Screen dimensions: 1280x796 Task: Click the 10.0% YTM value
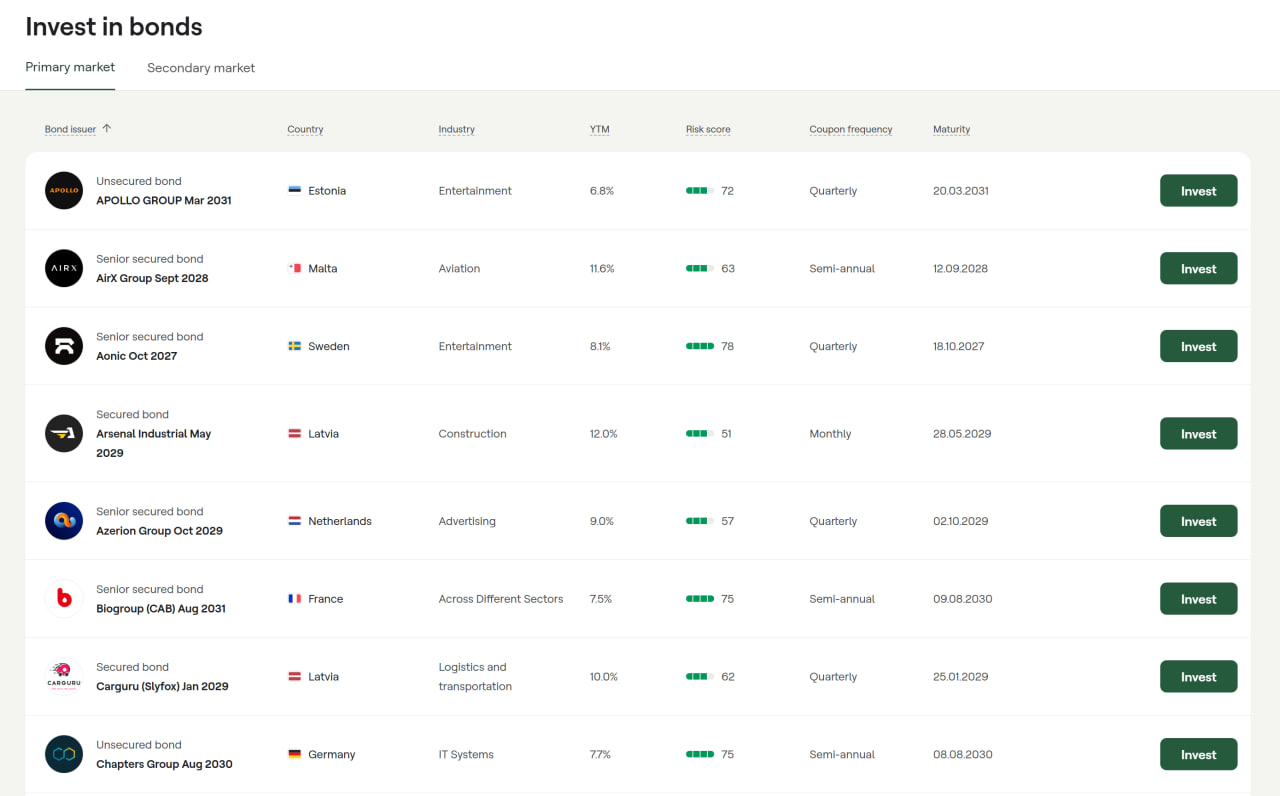[604, 677]
